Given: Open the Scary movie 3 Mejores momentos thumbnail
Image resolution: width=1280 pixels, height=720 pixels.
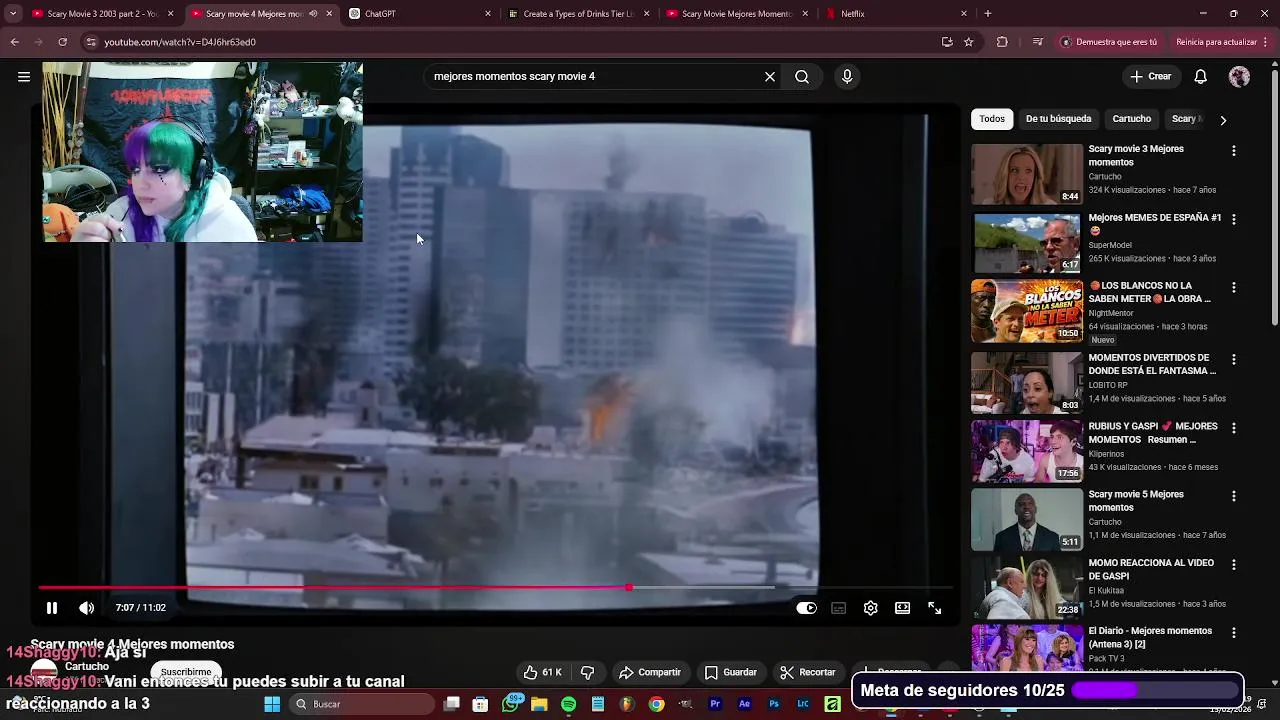Looking at the screenshot, I should pyautogui.click(x=1027, y=174).
